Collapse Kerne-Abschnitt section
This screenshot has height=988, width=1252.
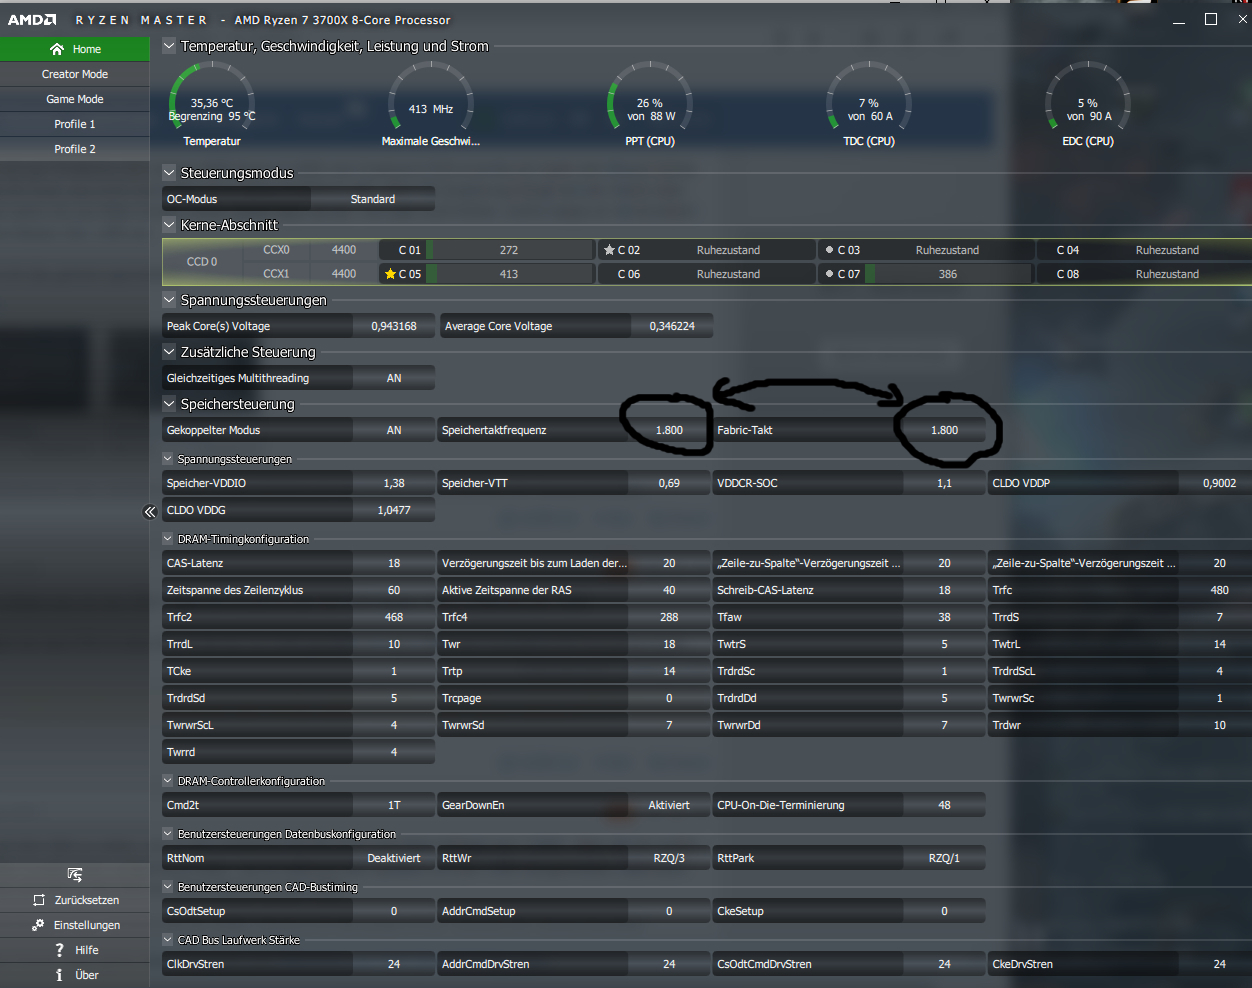pos(169,225)
